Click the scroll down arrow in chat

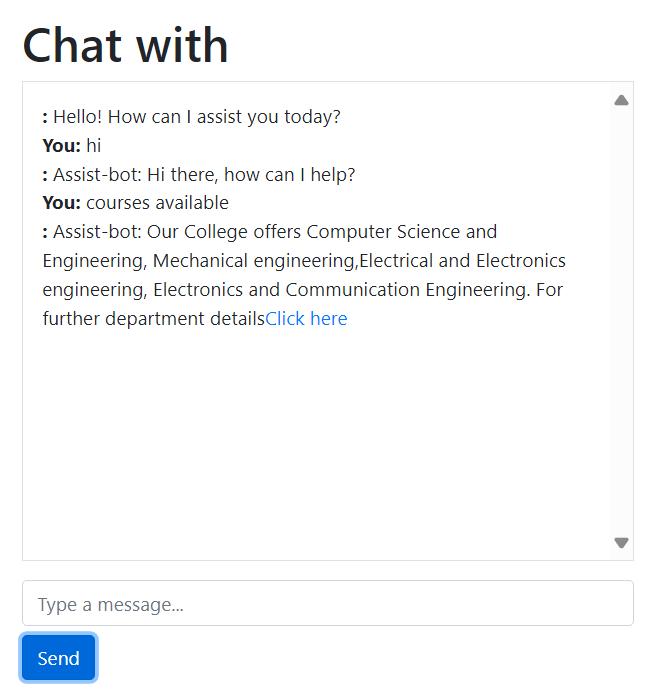point(621,543)
